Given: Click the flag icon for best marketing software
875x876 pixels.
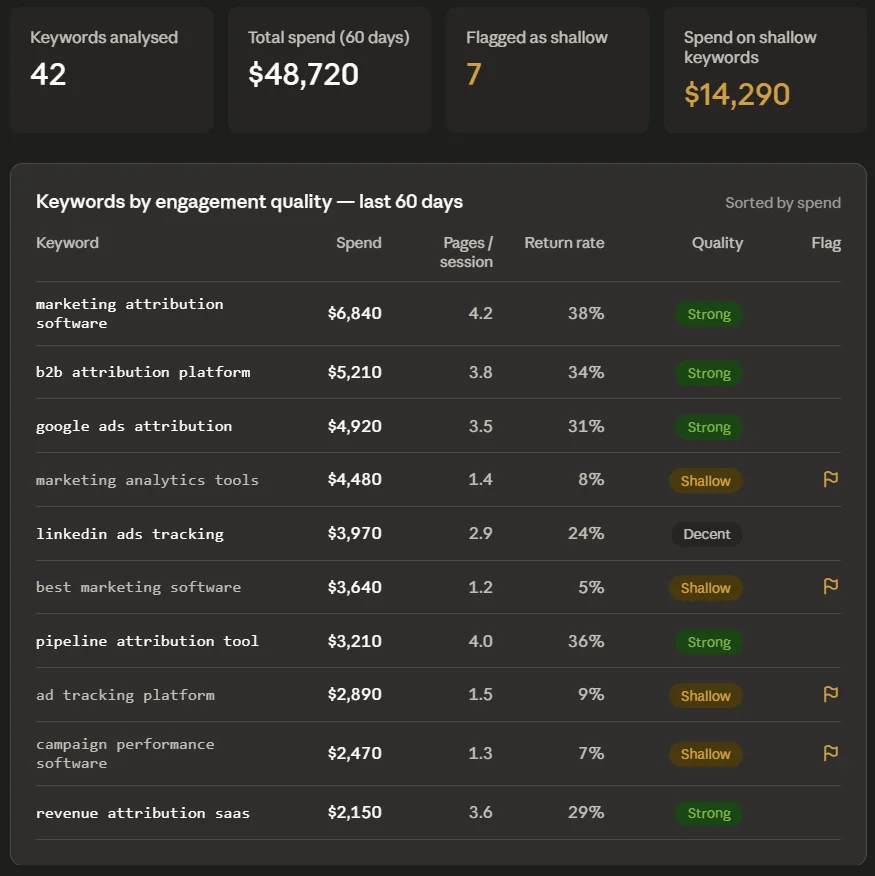Looking at the screenshot, I should coord(830,586).
